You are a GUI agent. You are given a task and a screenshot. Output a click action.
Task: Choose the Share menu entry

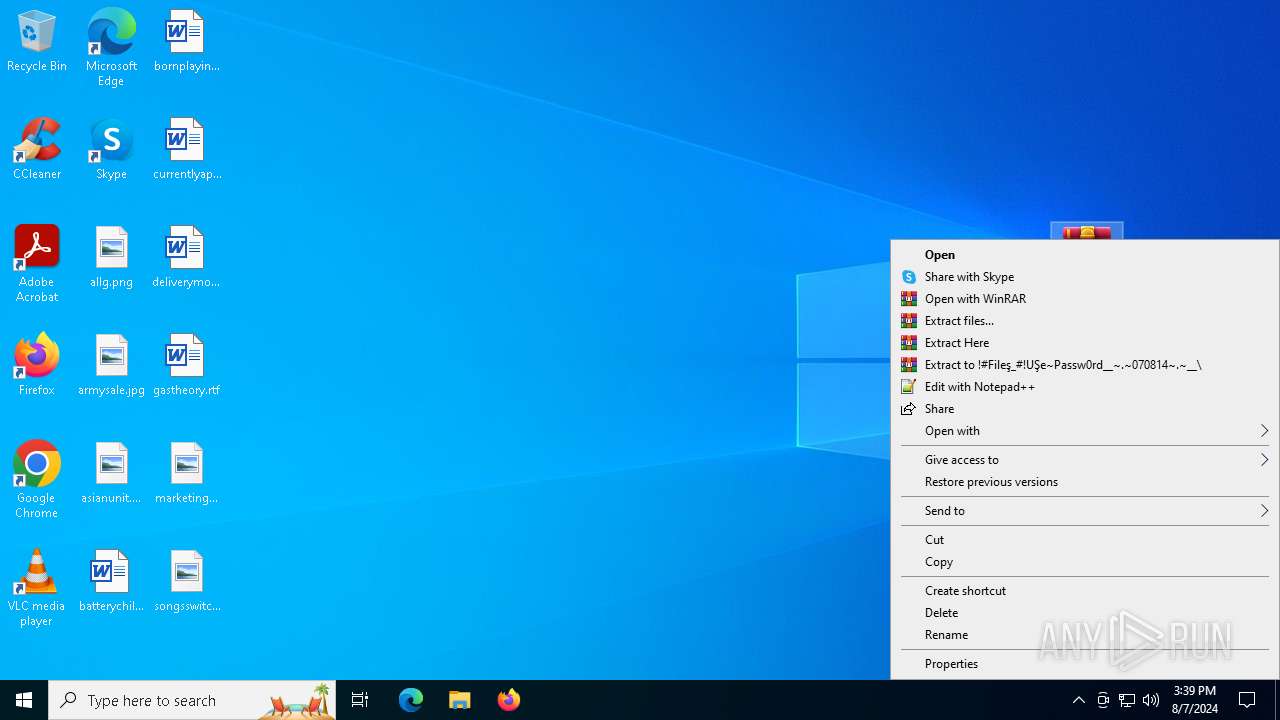[1085, 409]
